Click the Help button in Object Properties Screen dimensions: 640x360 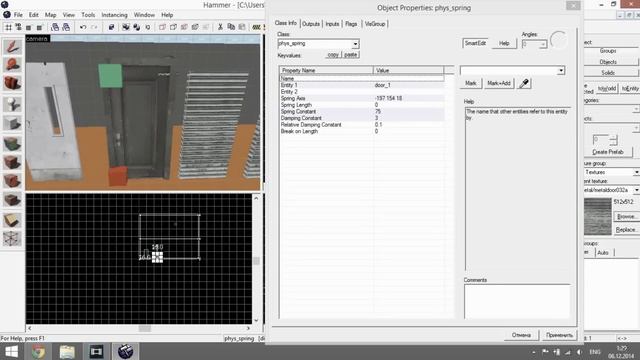[x=504, y=43]
